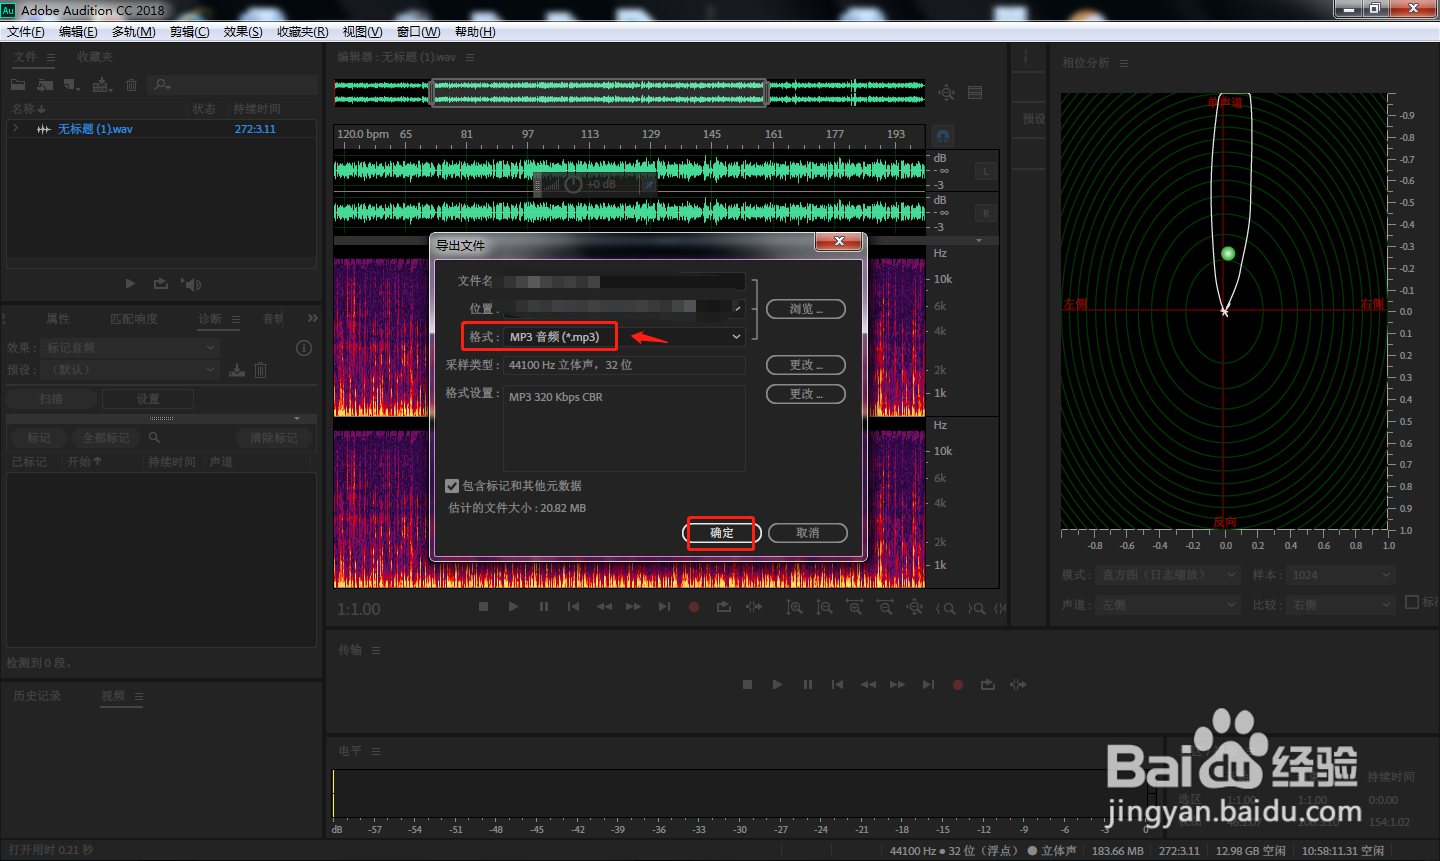Click 浏览 browse button in export dialog
This screenshot has width=1440, height=861.
(806, 309)
